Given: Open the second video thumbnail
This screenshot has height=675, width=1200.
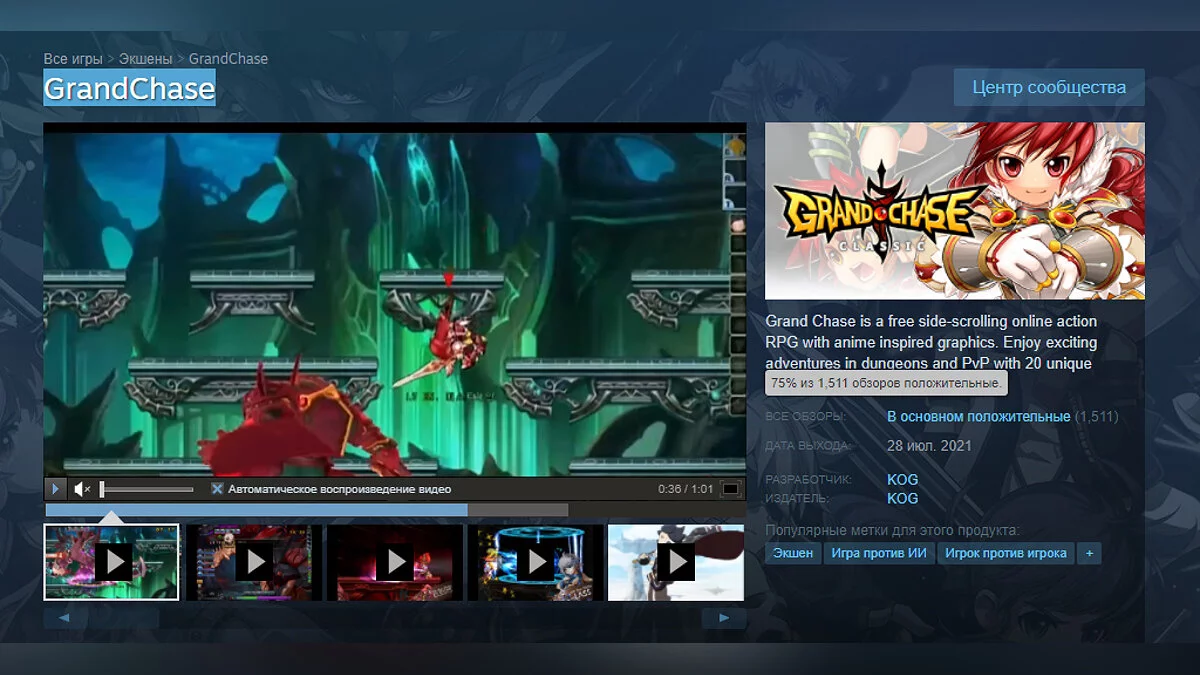Looking at the screenshot, I should pyautogui.click(x=254, y=562).
